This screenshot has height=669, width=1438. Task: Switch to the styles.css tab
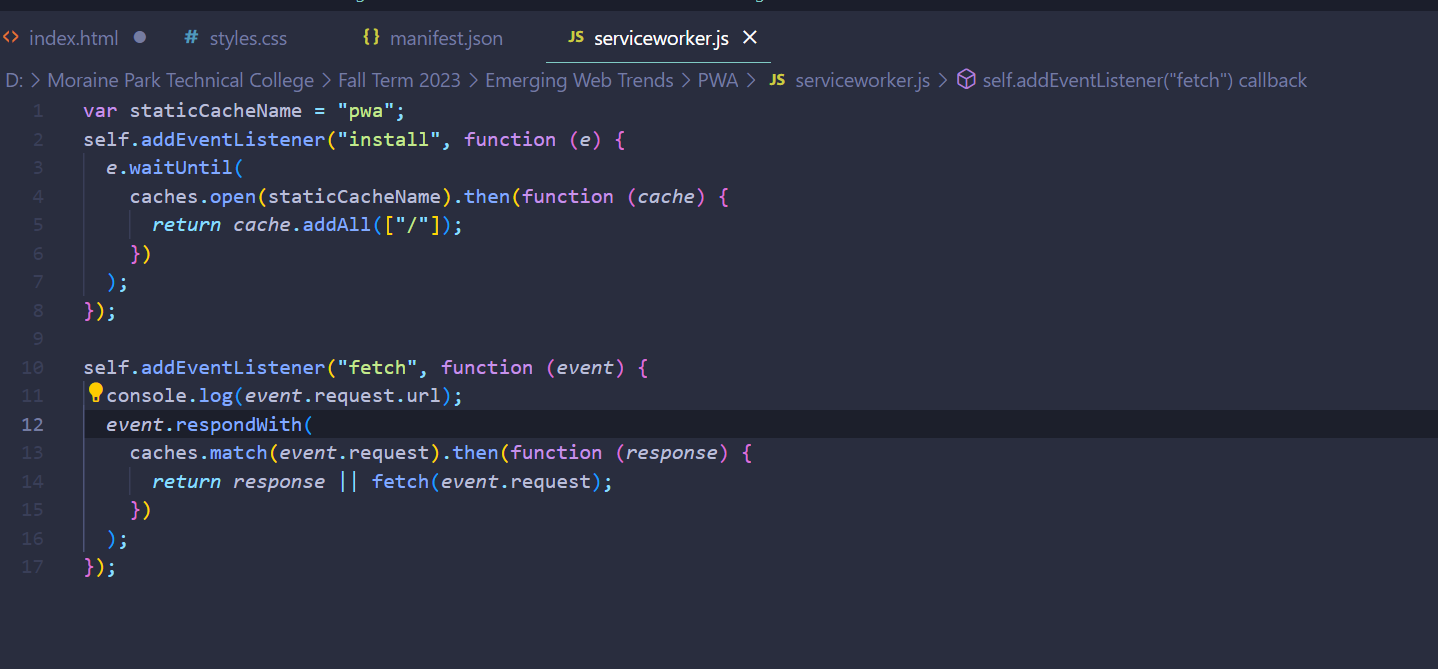248,38
